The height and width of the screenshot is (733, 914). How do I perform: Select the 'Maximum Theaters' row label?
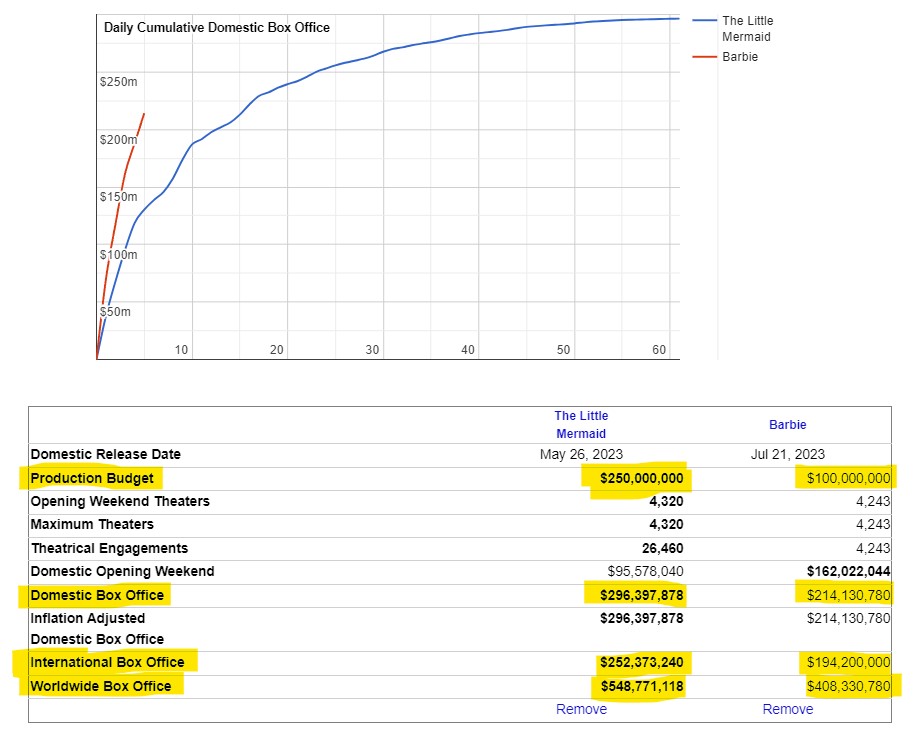point(92,524)
